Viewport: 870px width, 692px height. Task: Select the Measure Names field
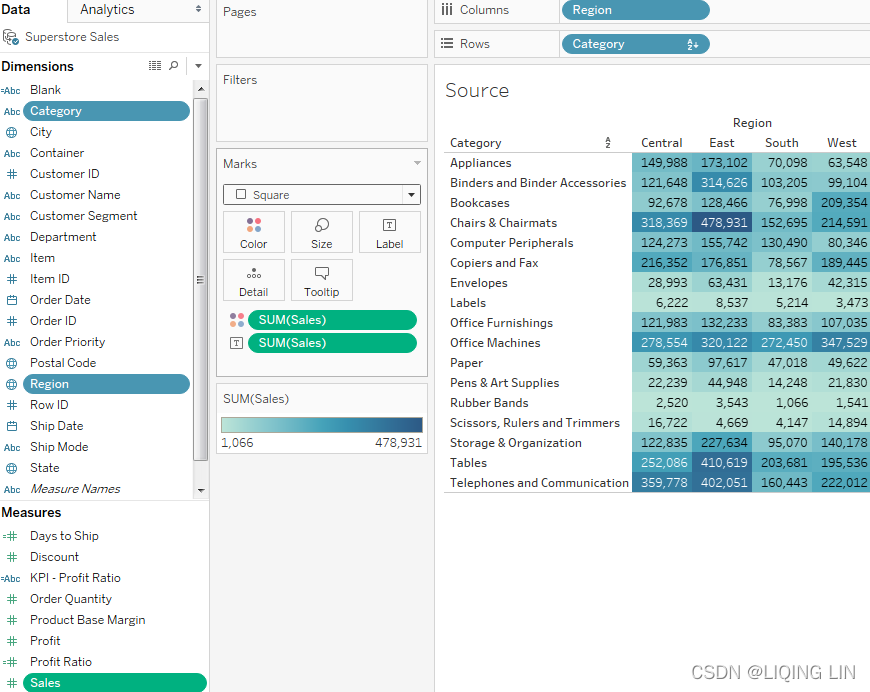(75, 489)
